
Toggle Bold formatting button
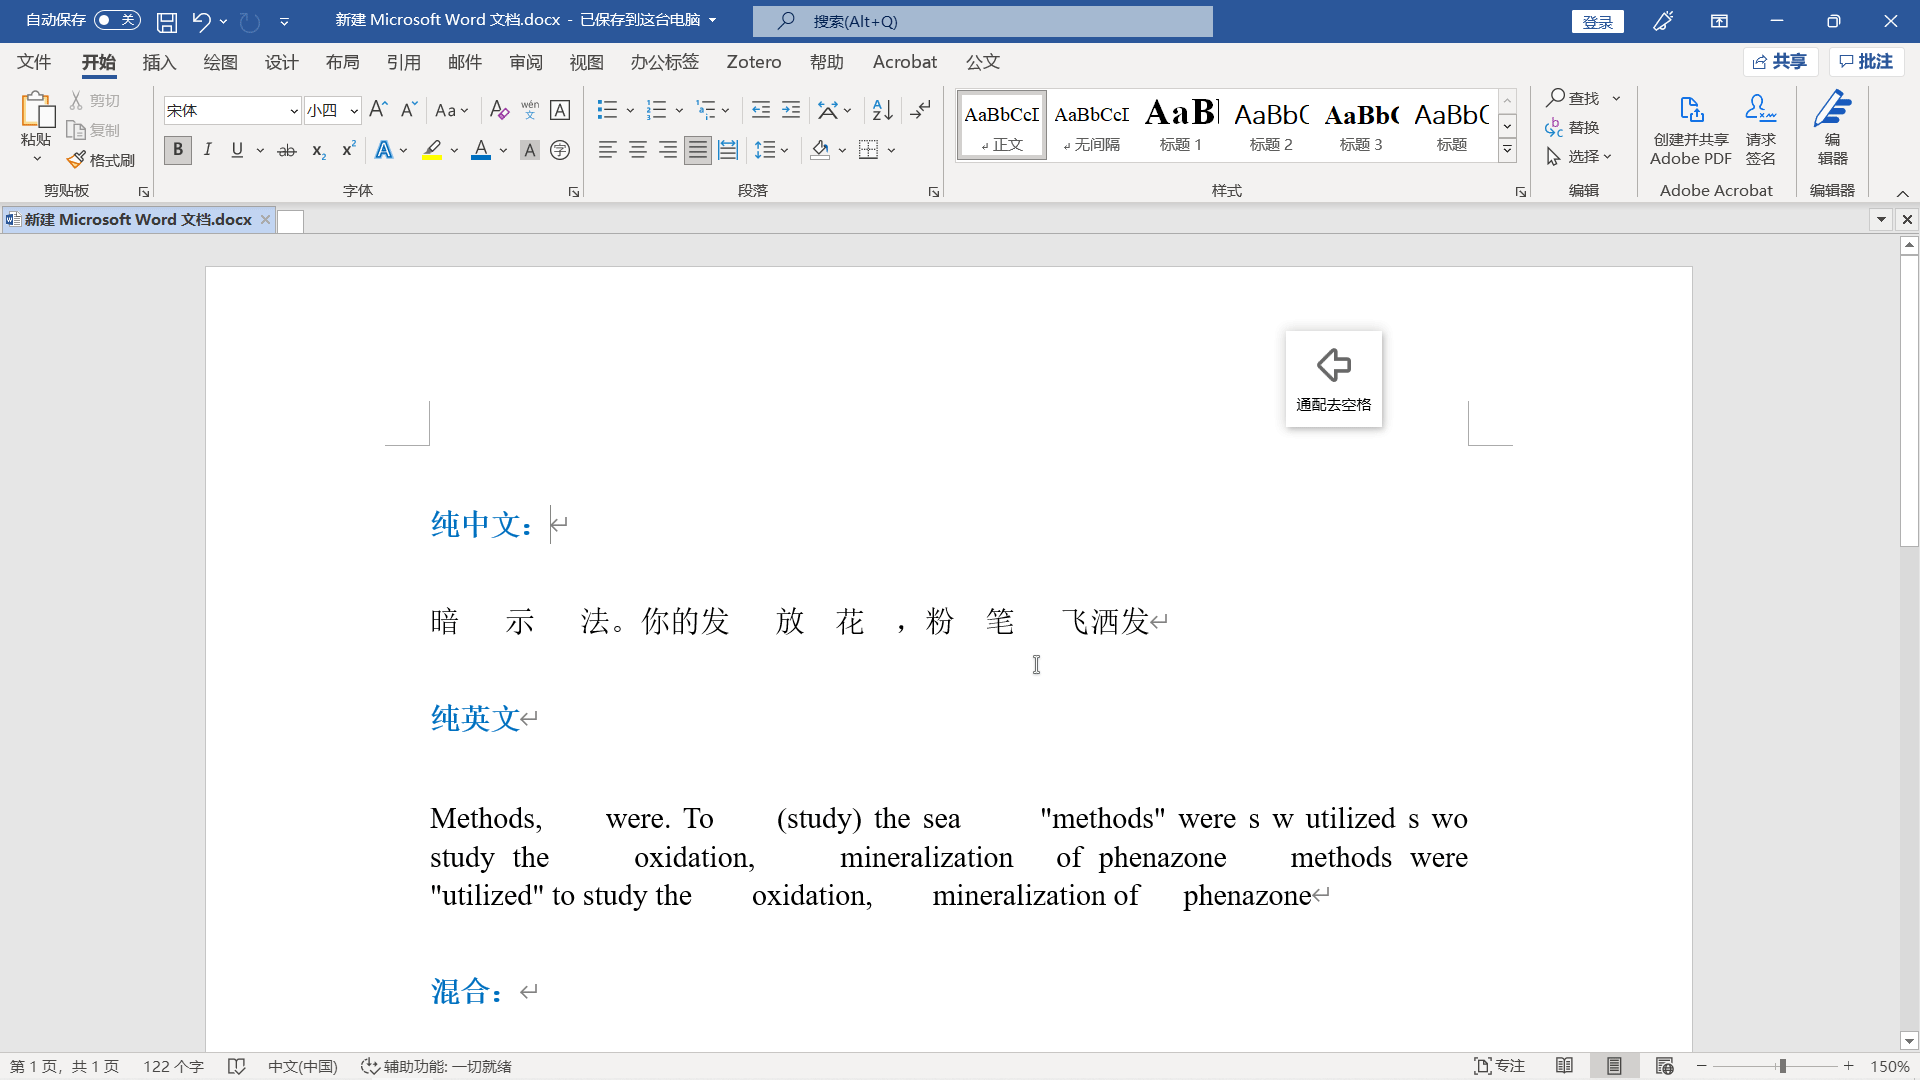(178, 150)
